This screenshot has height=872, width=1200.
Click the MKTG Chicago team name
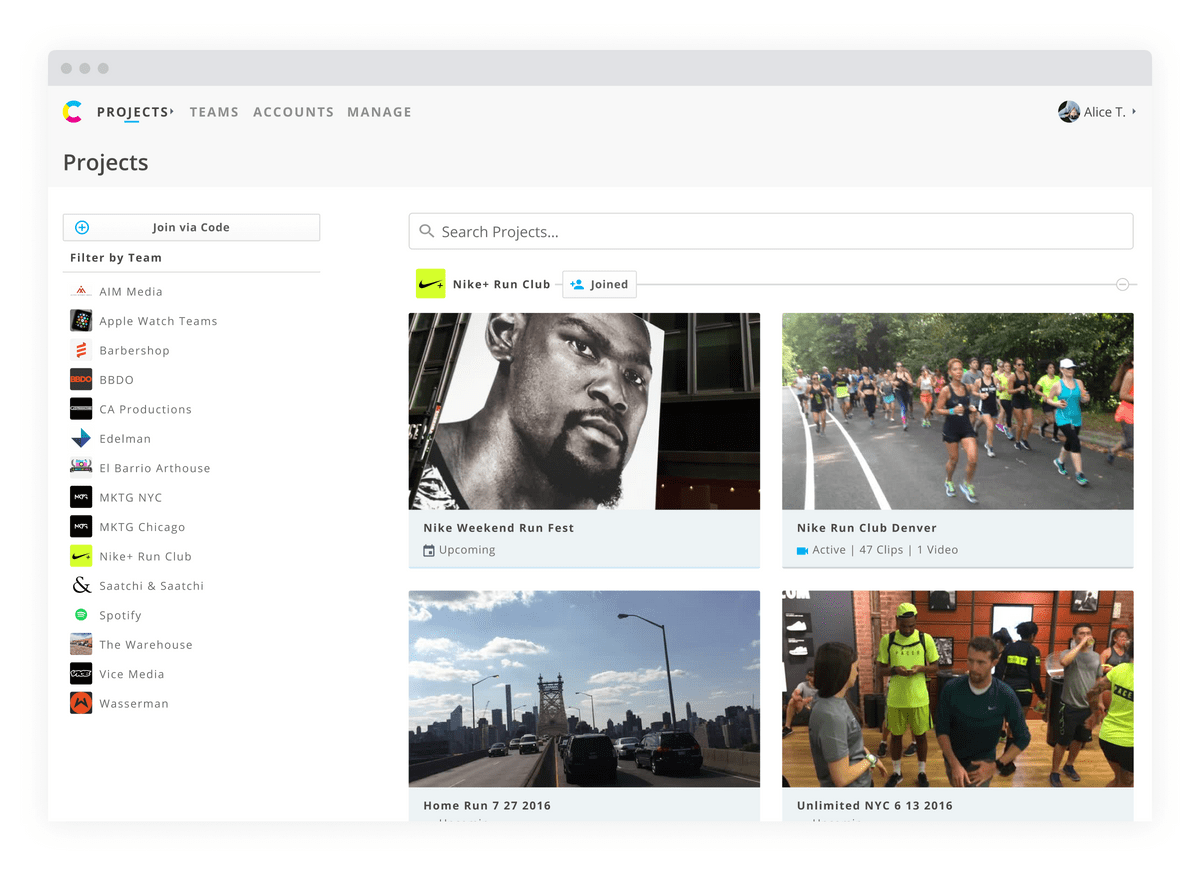click(142, 527)
